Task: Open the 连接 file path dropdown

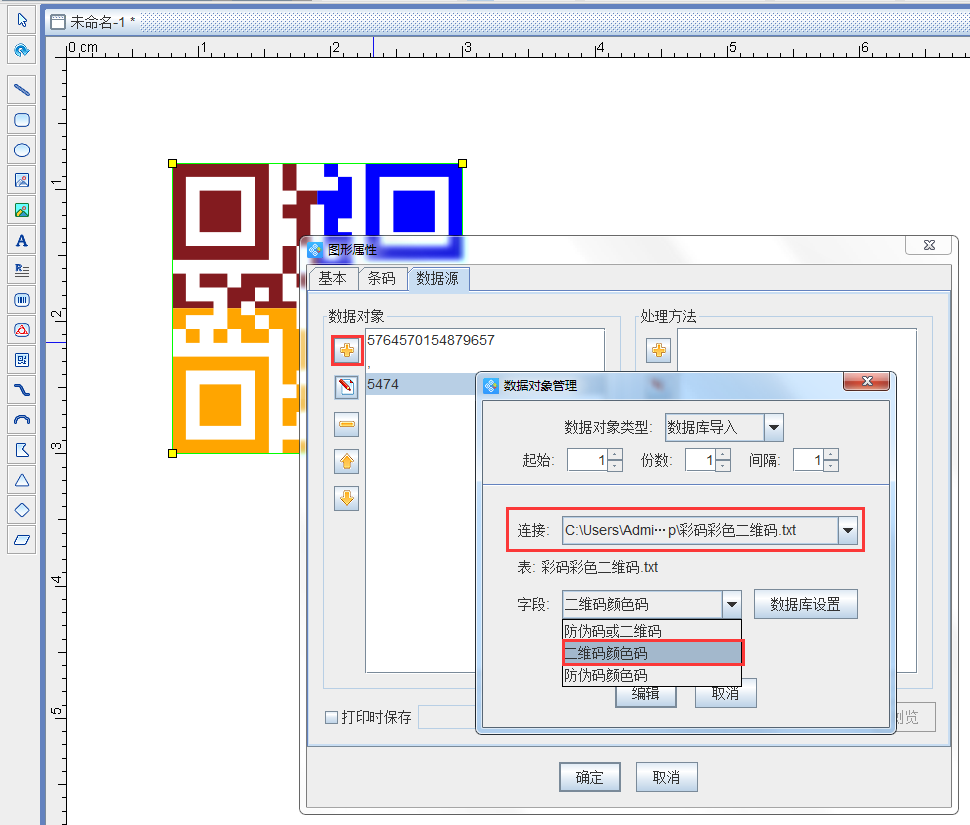Action: 848,530
